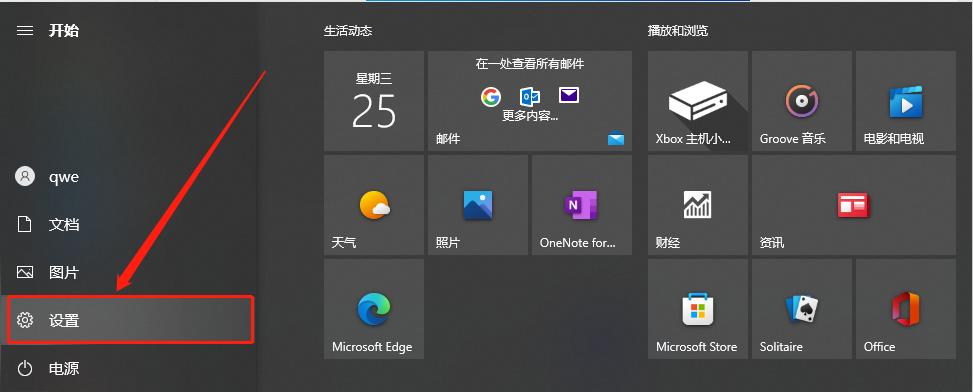Open the Xbox 主机小帮手 tile
This screenshot has width=973, height=392.
pyautogui.click(x=697, y=100)
